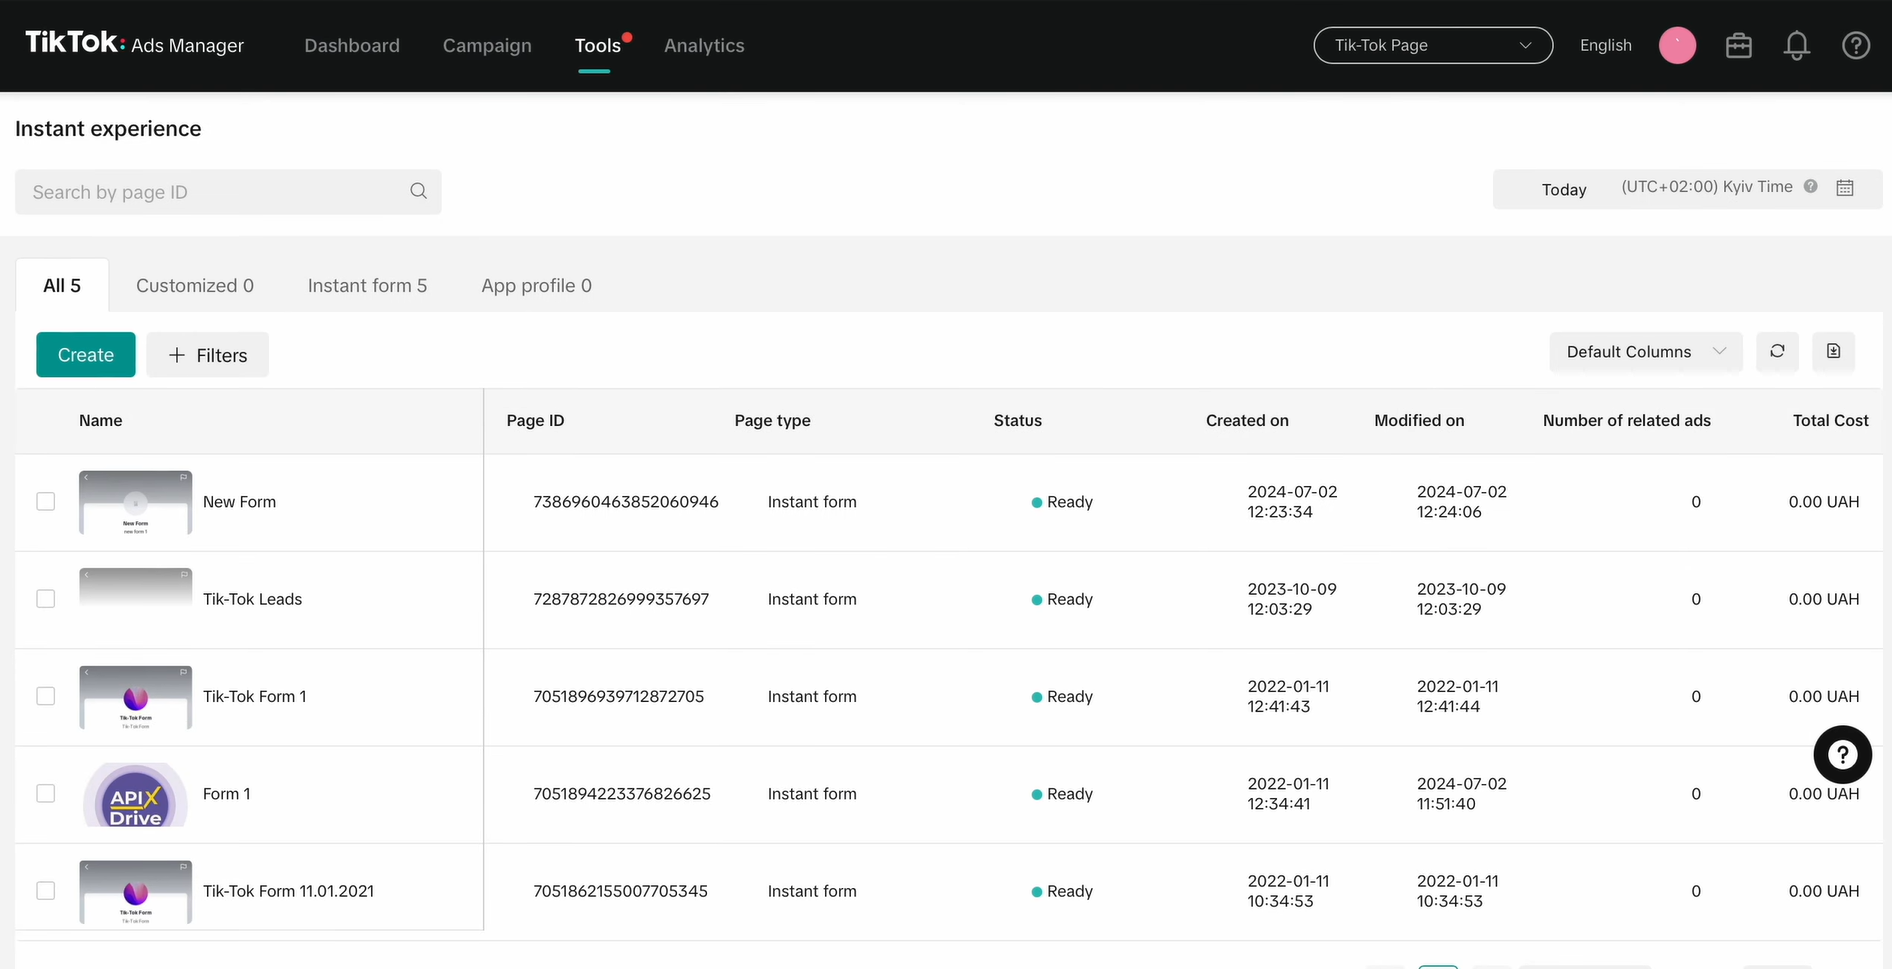Click the Ready status of New Form
Screen dimensions: 1892x969
click(x=1062, y=501)
